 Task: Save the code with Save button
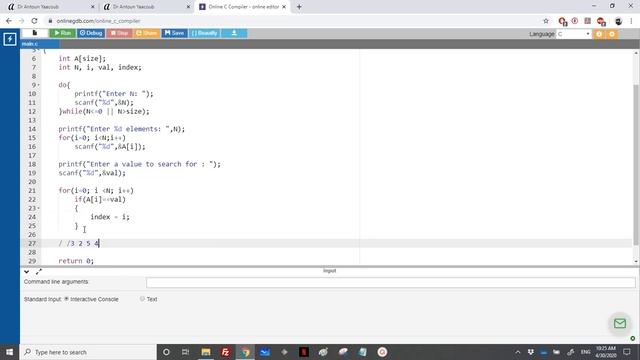pos(174,33)
